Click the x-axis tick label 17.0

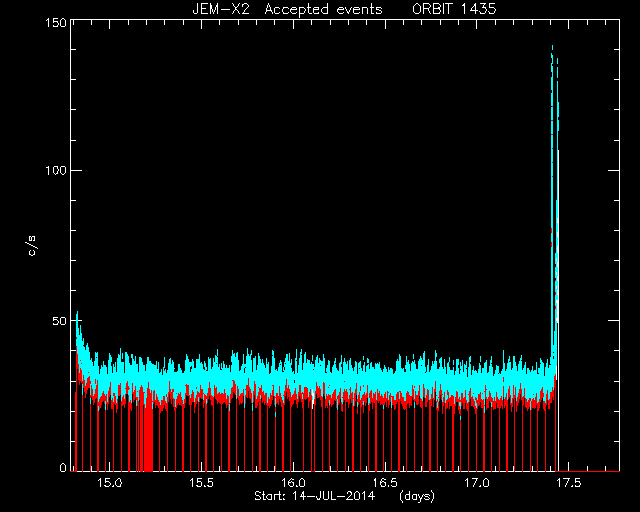(477, 483)
